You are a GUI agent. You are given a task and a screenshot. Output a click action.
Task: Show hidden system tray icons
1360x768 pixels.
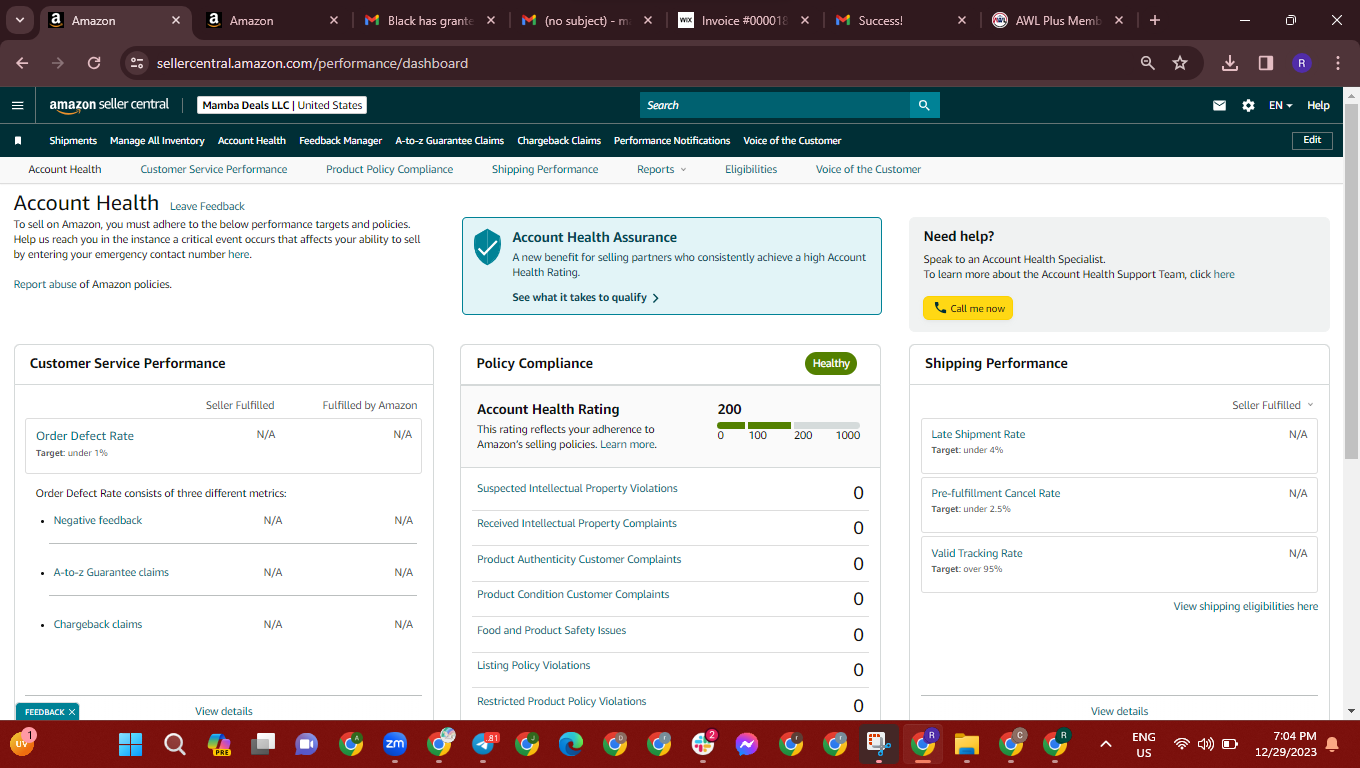point(1105,744)
